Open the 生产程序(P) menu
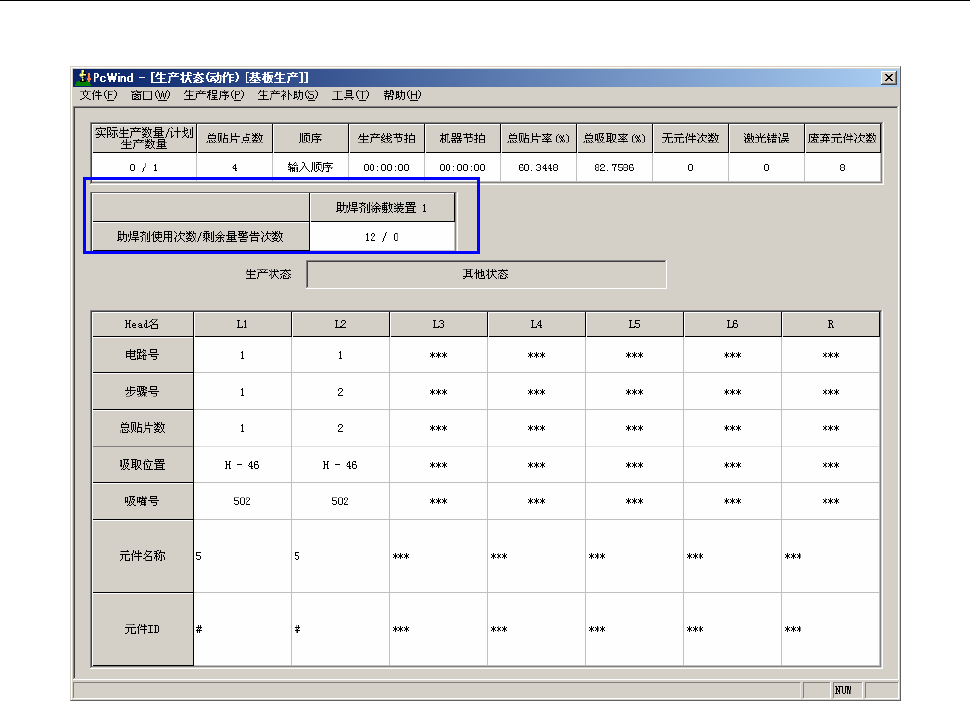The height and width of the screenshot is (701, 970). click(x=213, y=95)
